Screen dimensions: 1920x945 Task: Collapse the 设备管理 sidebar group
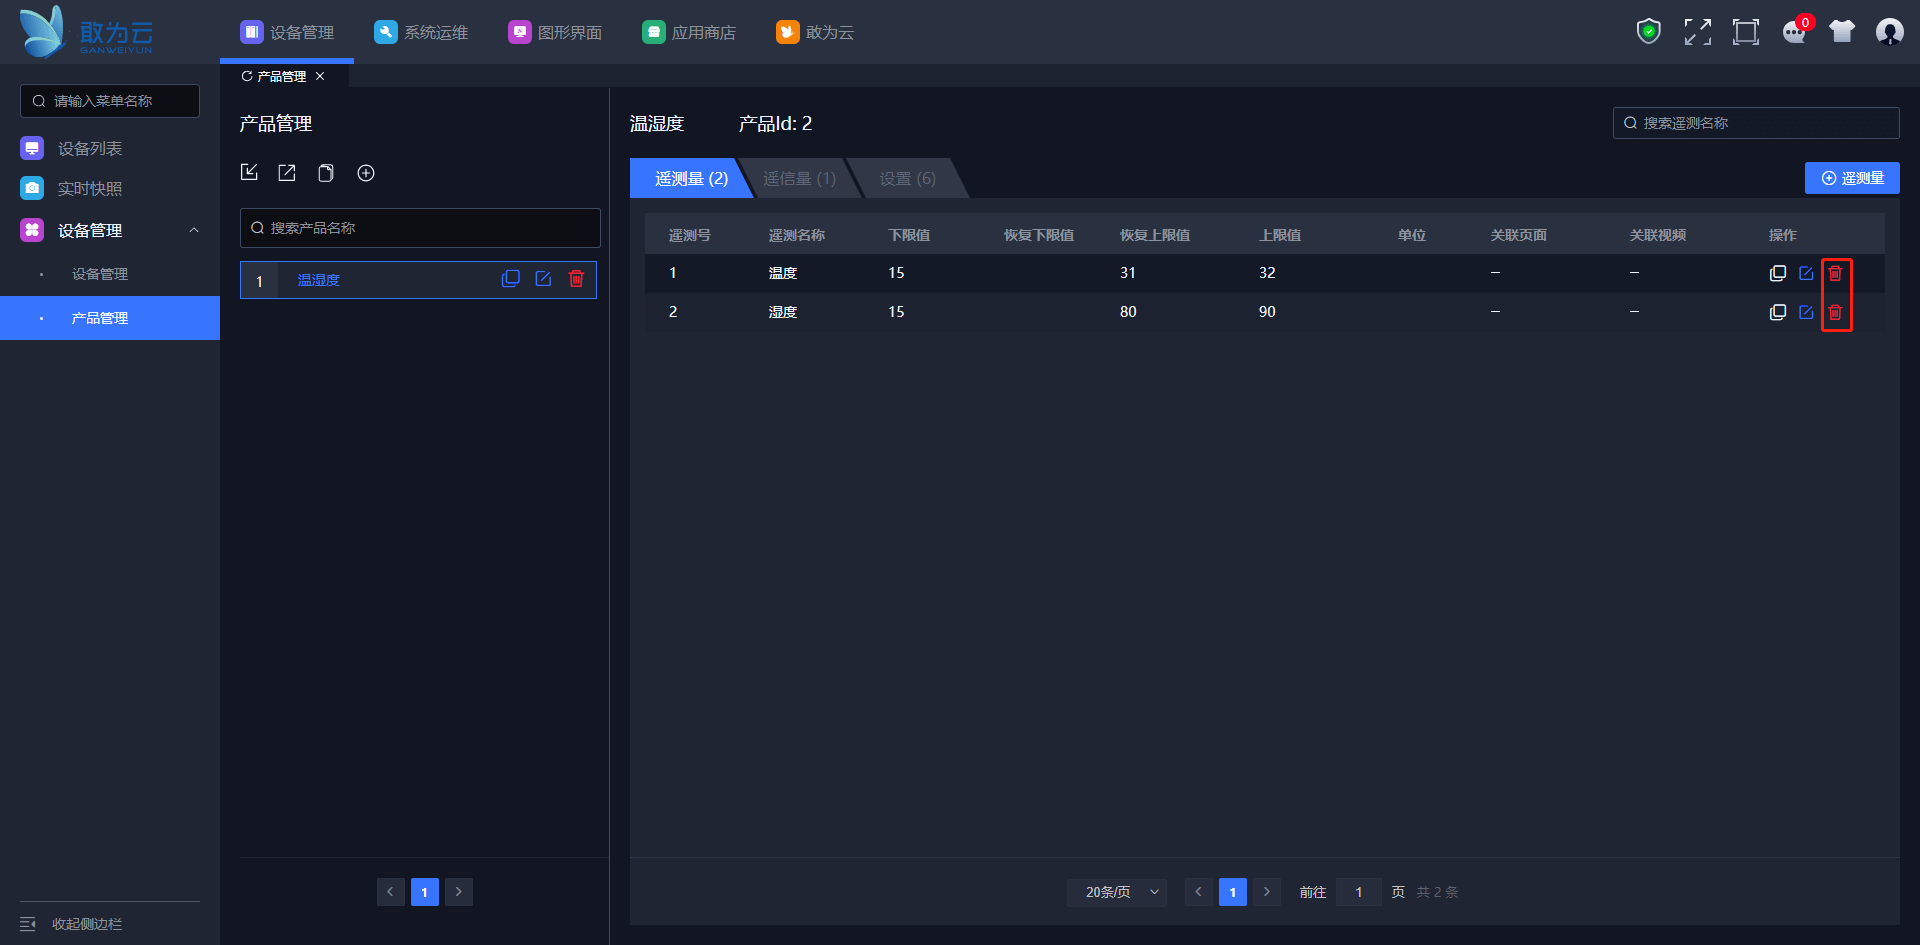[194, 230]
